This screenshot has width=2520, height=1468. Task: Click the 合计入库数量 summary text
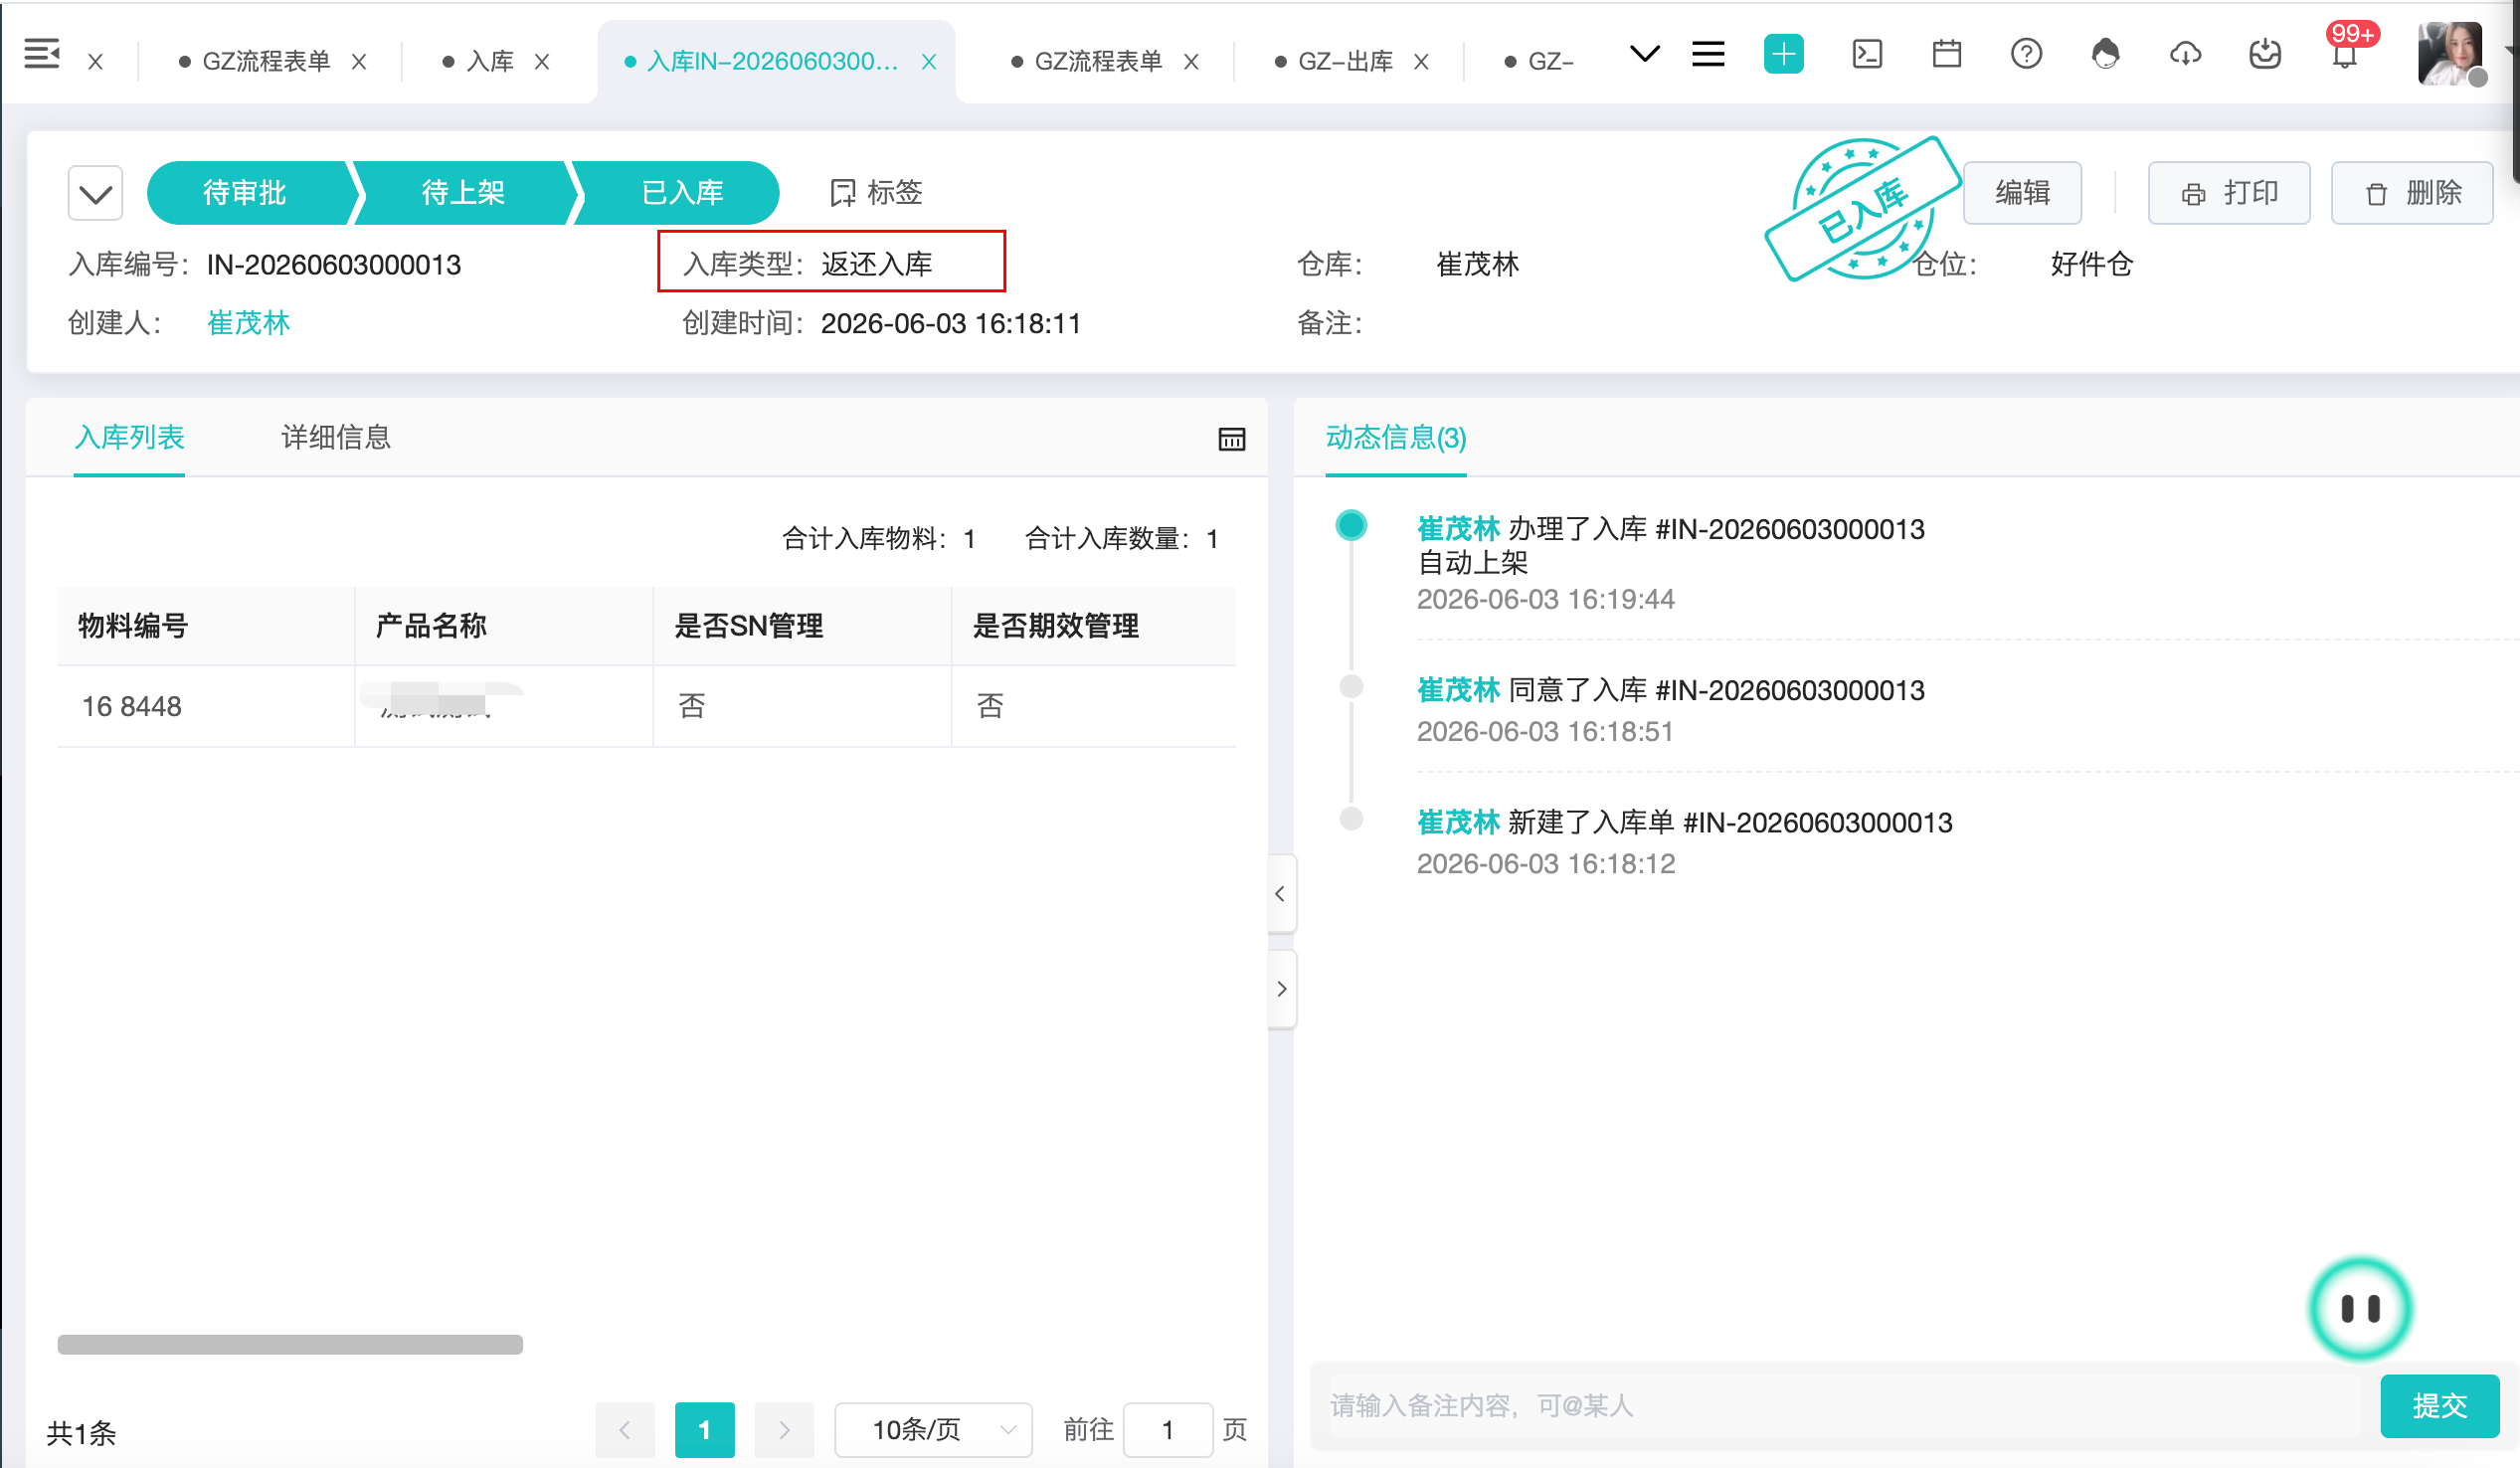click(x=1121, y=539)
